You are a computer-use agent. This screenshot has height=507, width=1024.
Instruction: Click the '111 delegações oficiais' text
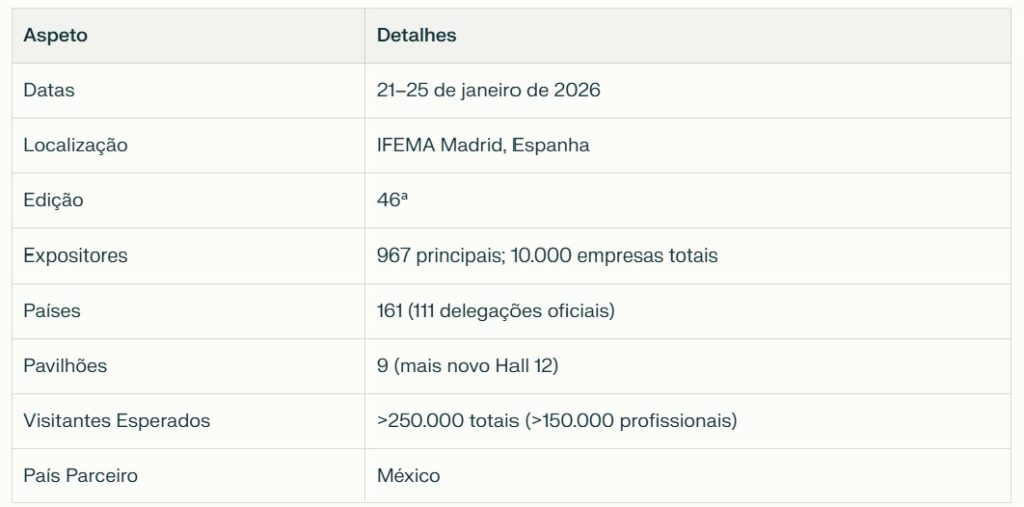[x=511, y=311]
